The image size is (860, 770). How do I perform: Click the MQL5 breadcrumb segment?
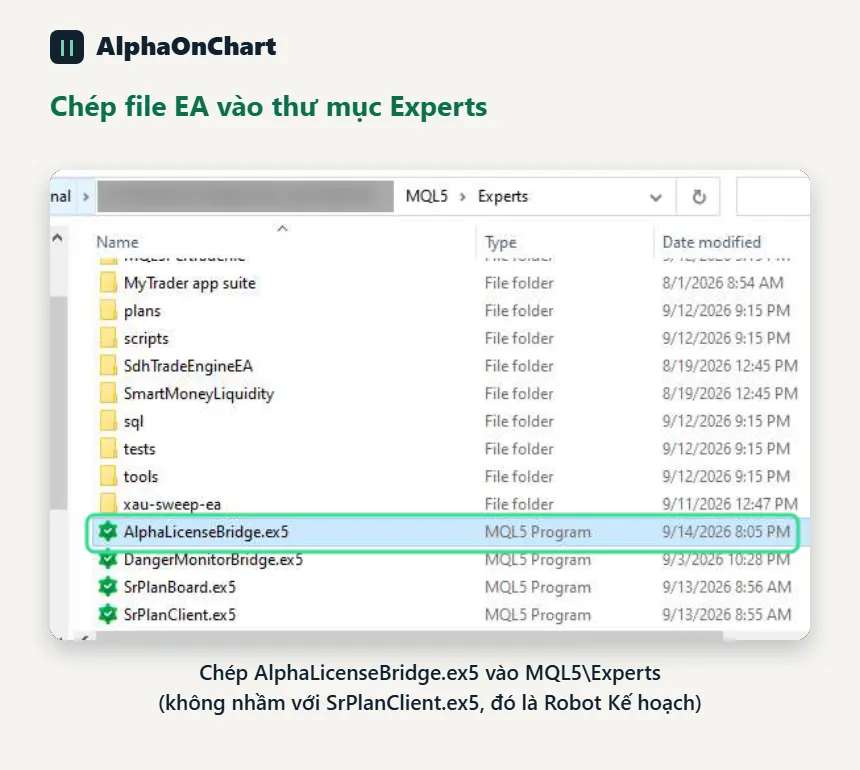[x=427, y=196]
